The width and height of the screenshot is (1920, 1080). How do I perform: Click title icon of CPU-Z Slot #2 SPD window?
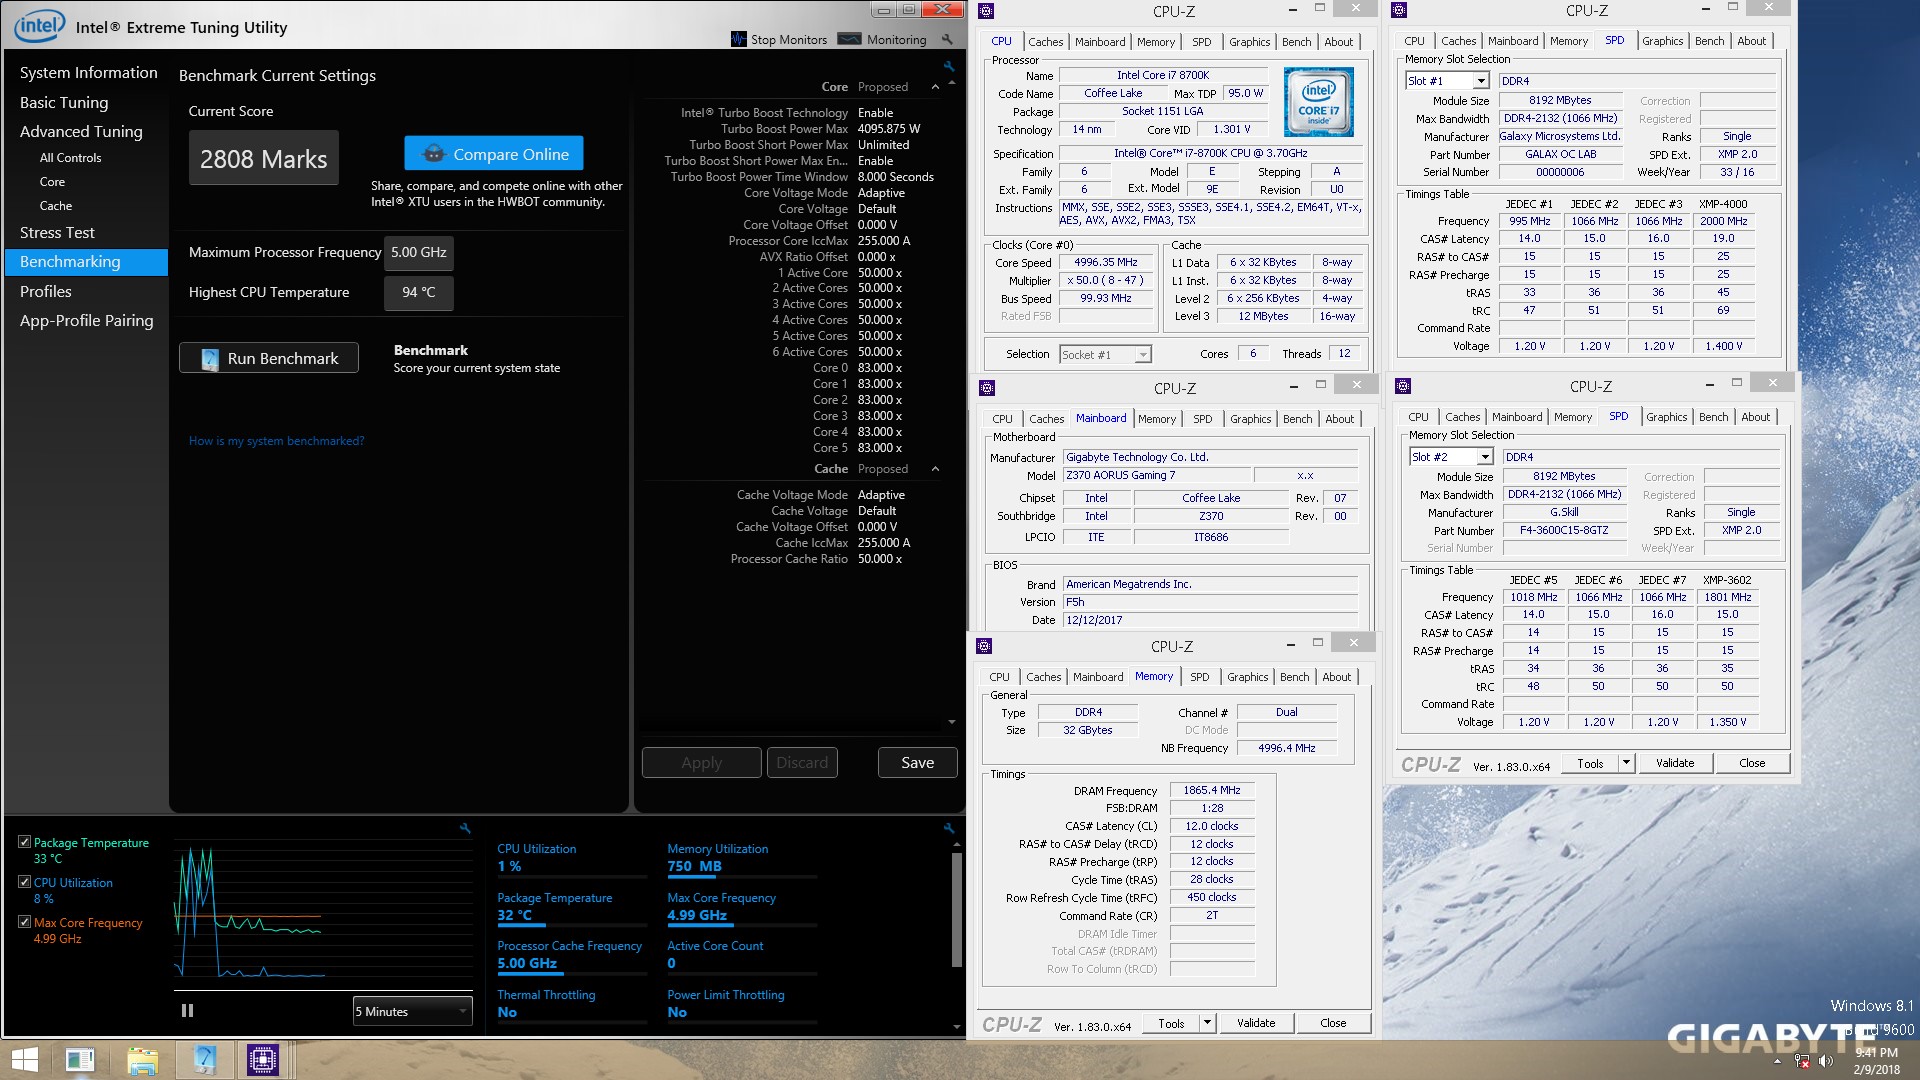[x=1403, y=386]
